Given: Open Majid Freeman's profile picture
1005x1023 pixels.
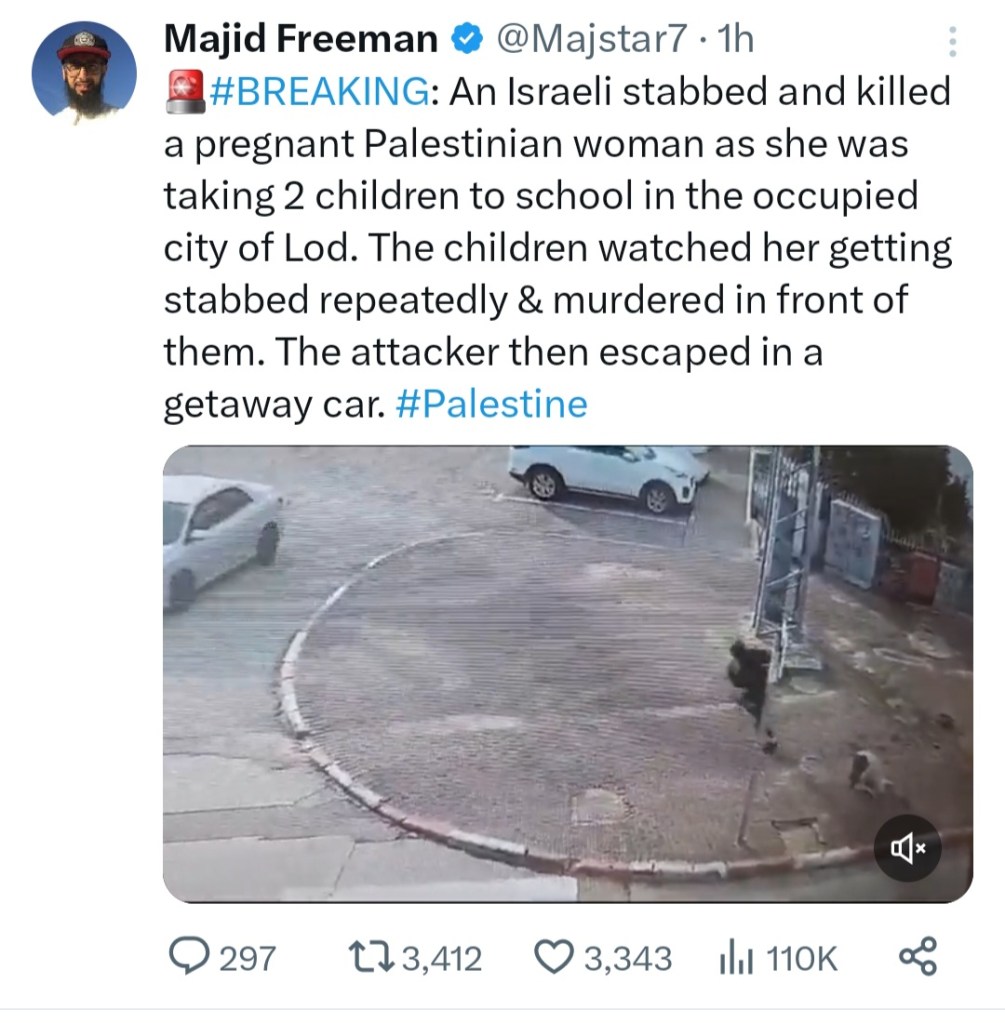Looking at the screenshot, I should click(83, 71).
